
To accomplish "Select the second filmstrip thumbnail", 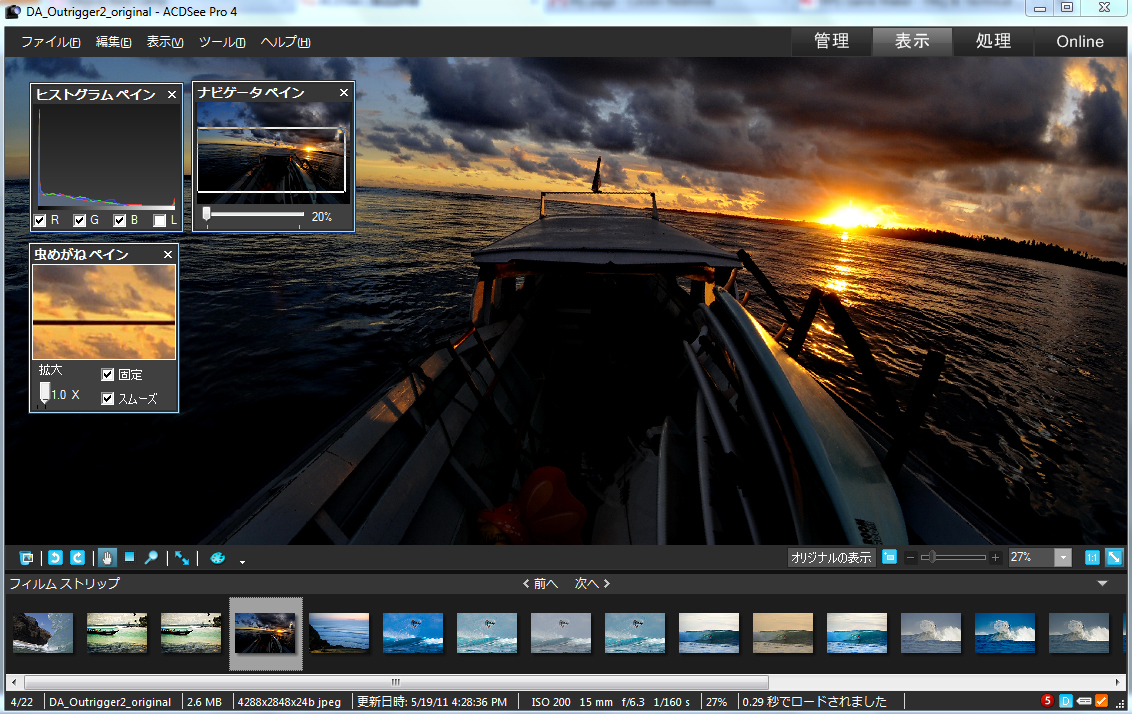I will coord(117,632).
